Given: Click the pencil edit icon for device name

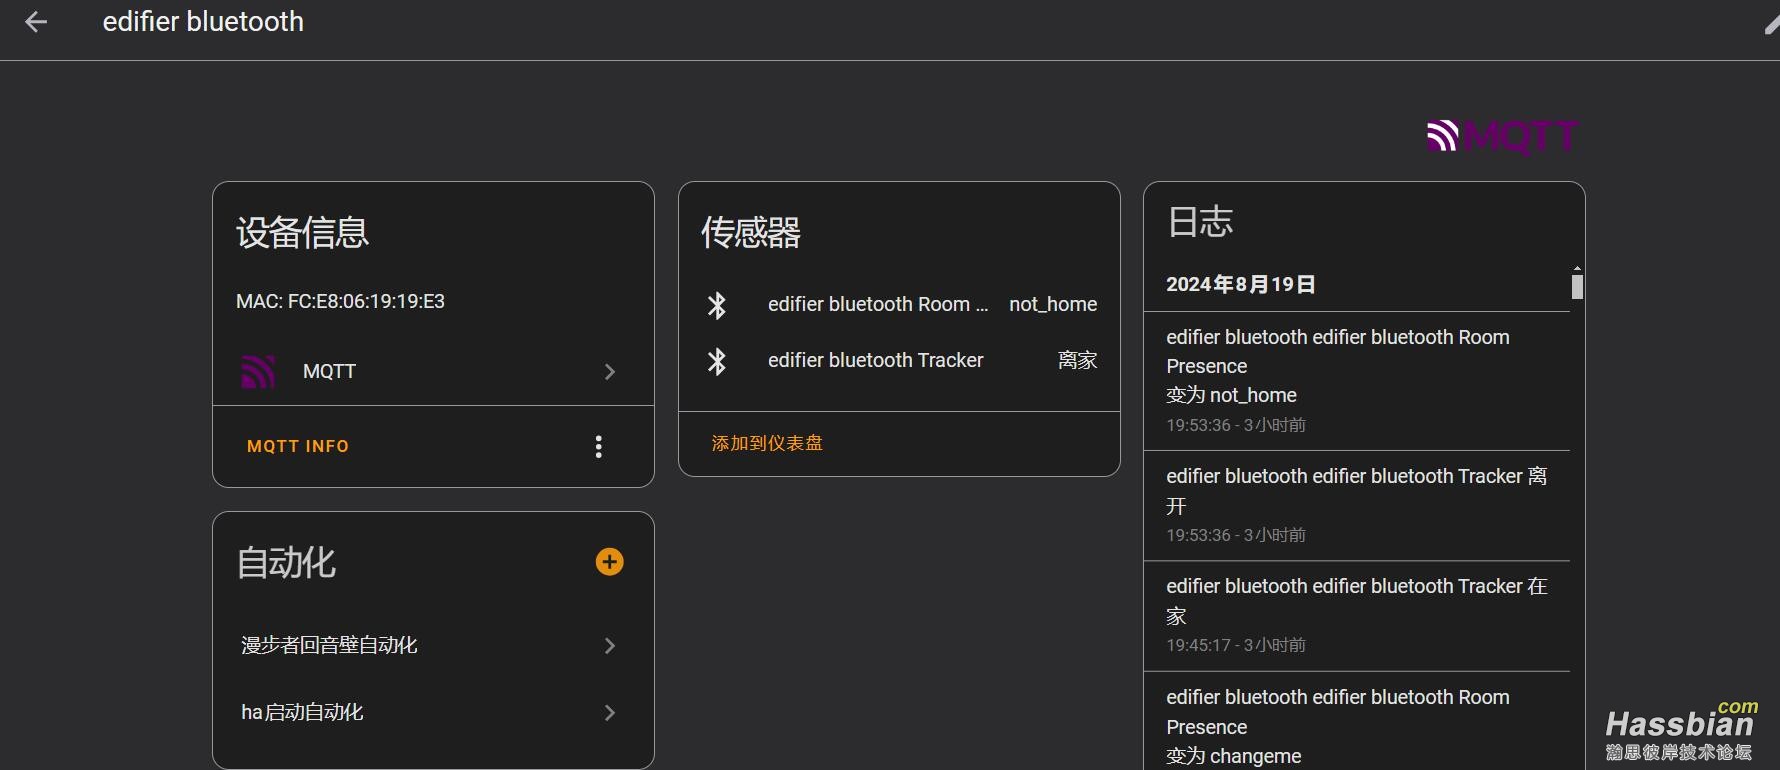Looking at the screenshot, I should tap(1771, 26).
